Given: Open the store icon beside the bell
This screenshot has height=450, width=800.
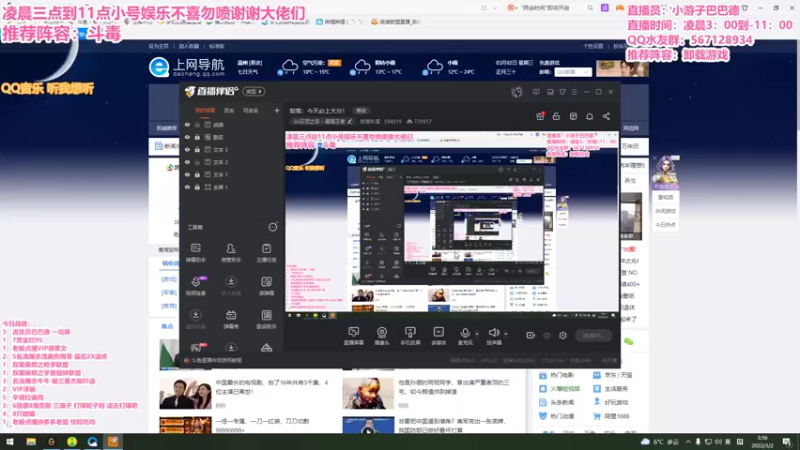Looking at the screenshot, I should pos(573,116).
